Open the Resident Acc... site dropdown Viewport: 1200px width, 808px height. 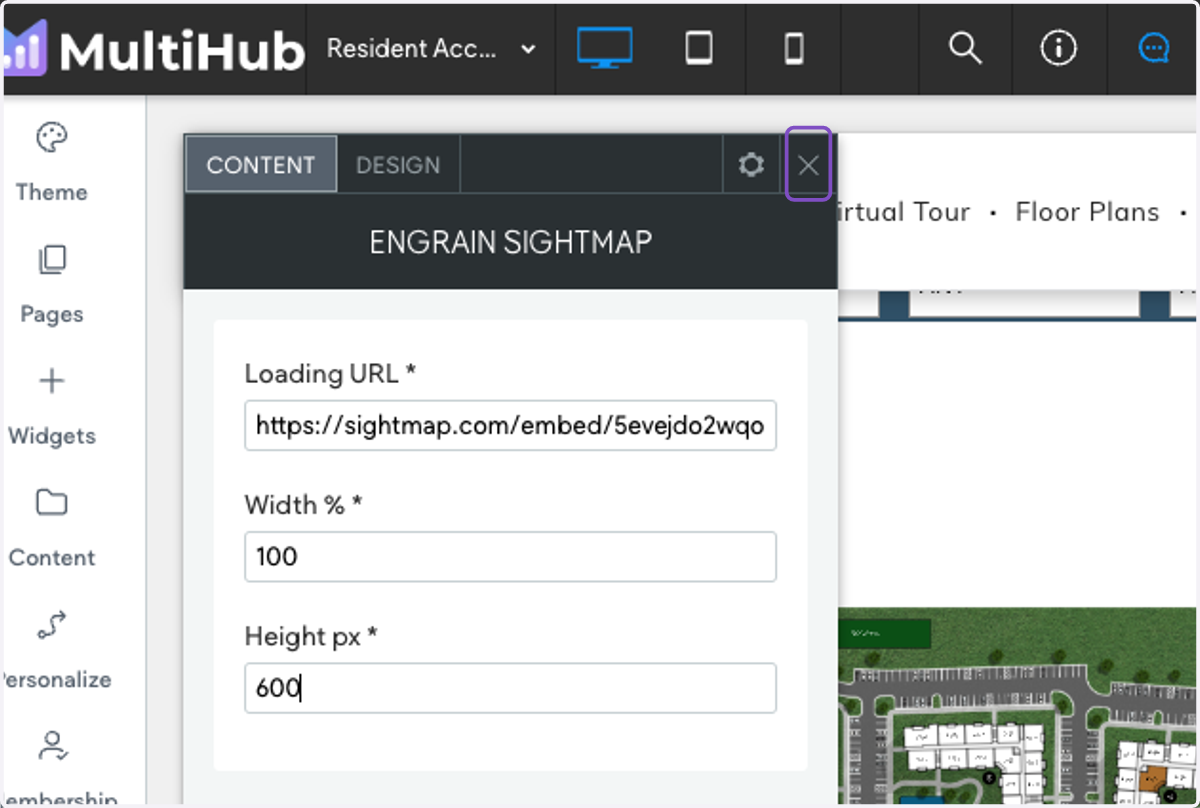point(431,49)
